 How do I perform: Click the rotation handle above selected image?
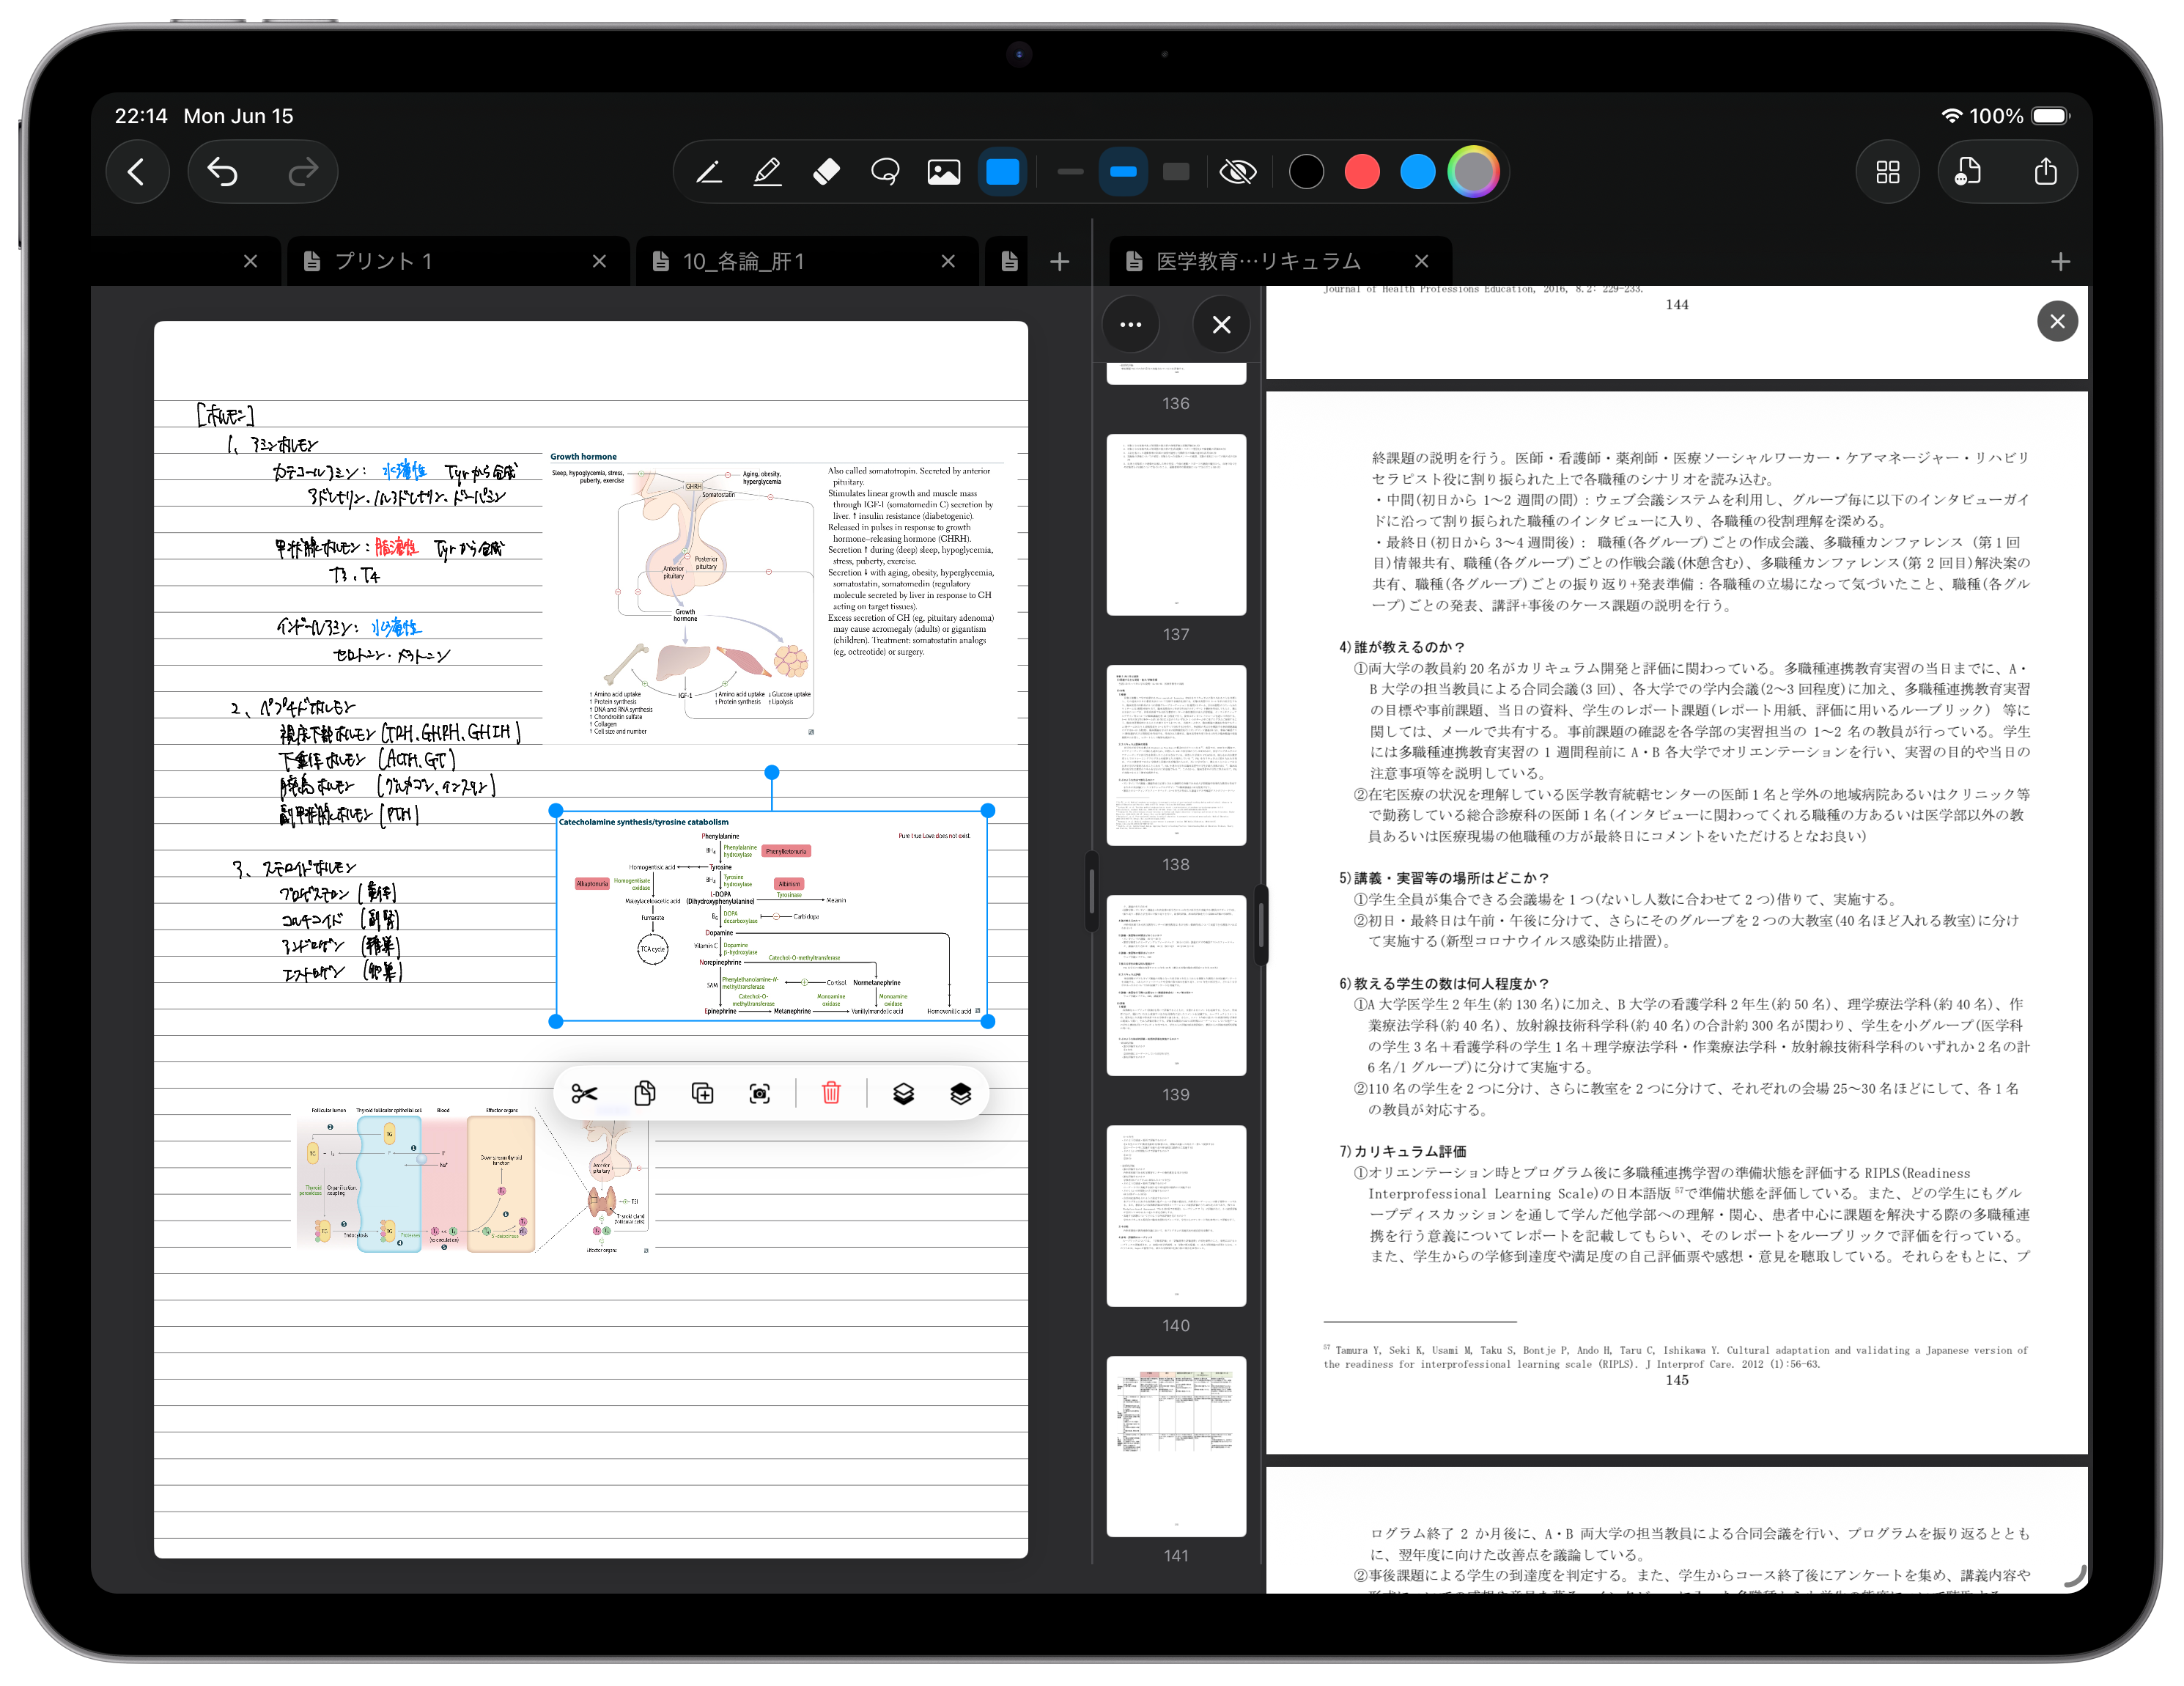[772, 772]
